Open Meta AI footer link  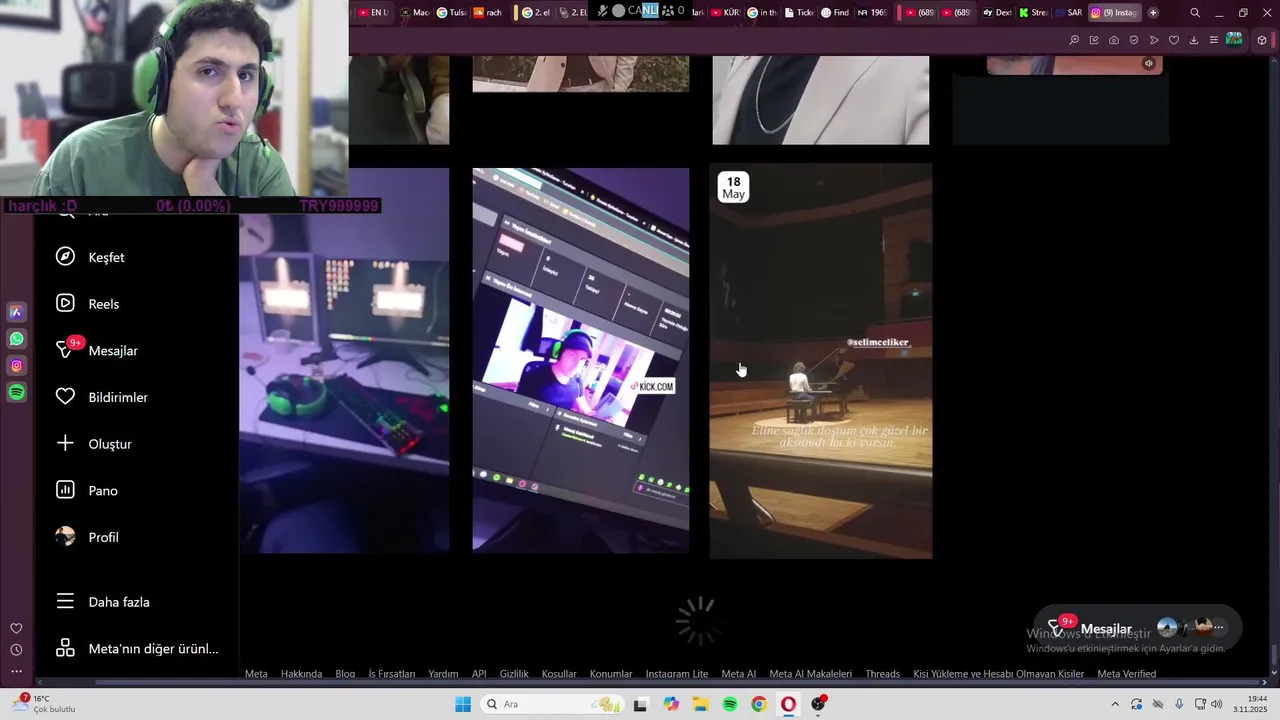point(739,674)
